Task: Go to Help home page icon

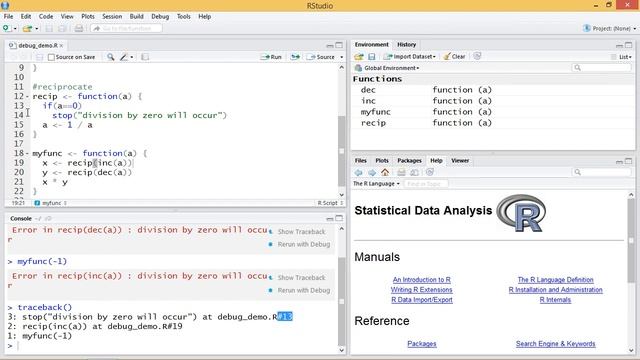Action: point(385,172)
